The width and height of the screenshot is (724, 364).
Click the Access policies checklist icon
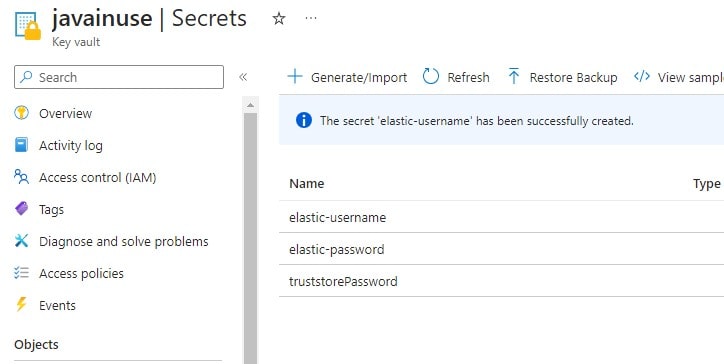coord(21,273)
